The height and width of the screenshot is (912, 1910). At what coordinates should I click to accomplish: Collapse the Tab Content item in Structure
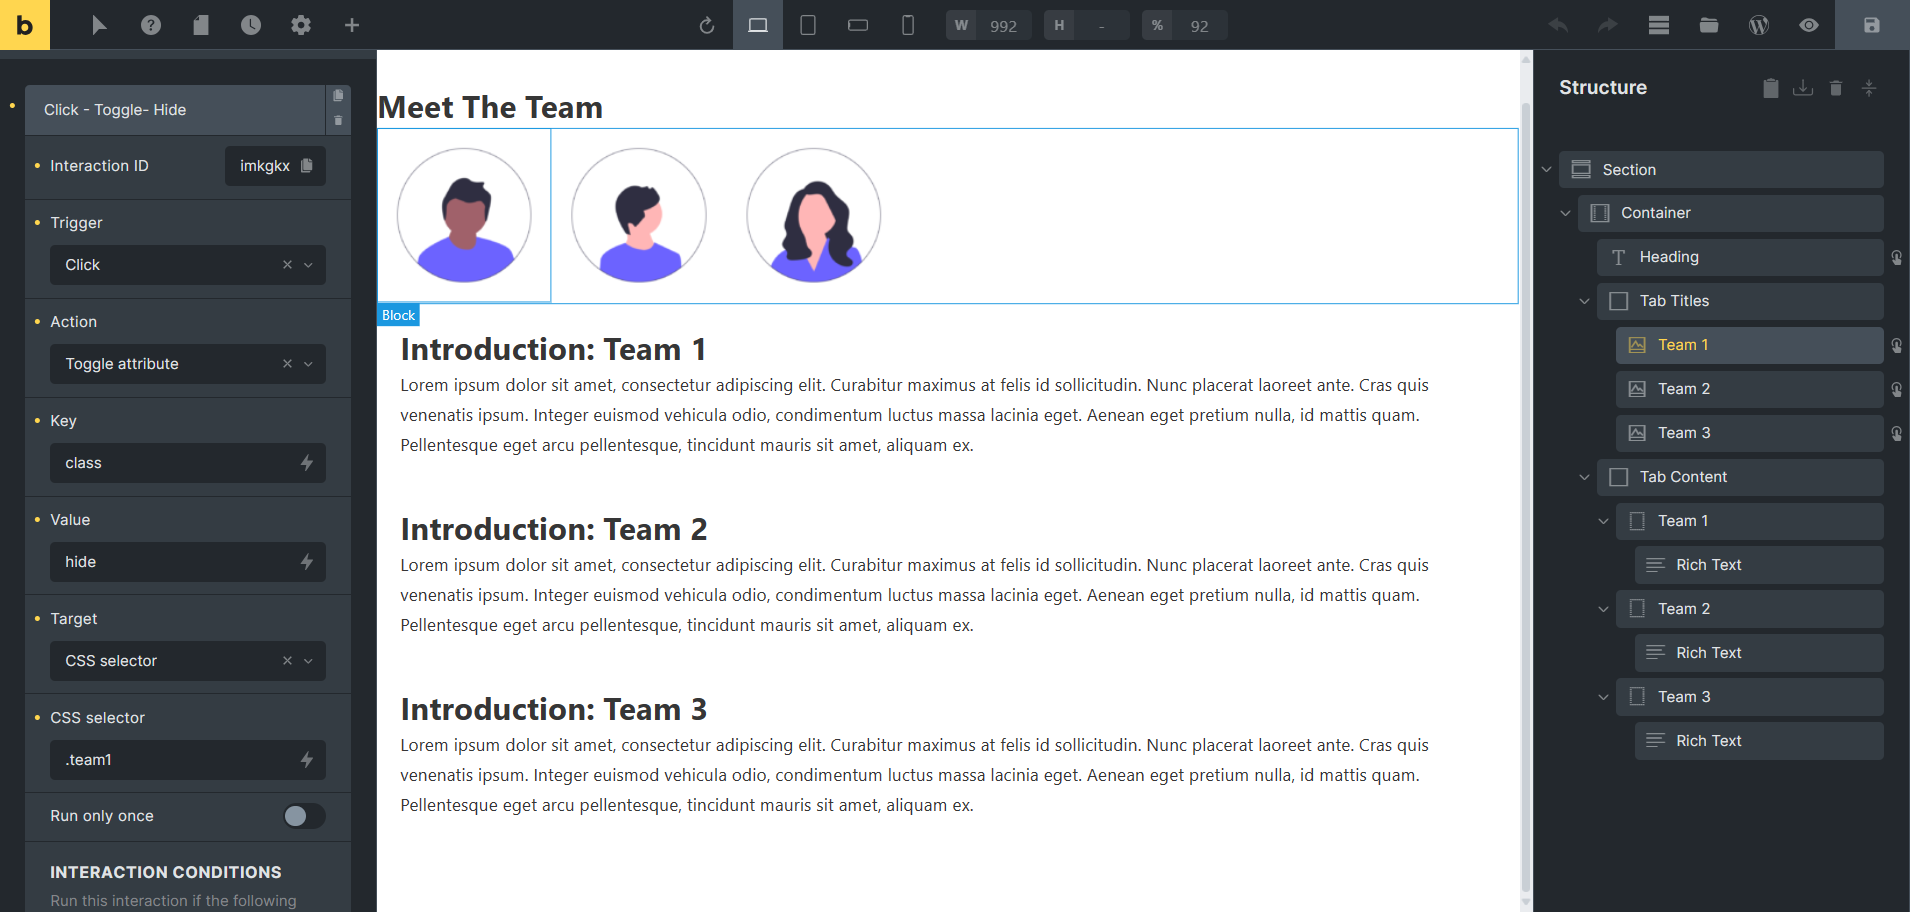tap(1584, 477)
